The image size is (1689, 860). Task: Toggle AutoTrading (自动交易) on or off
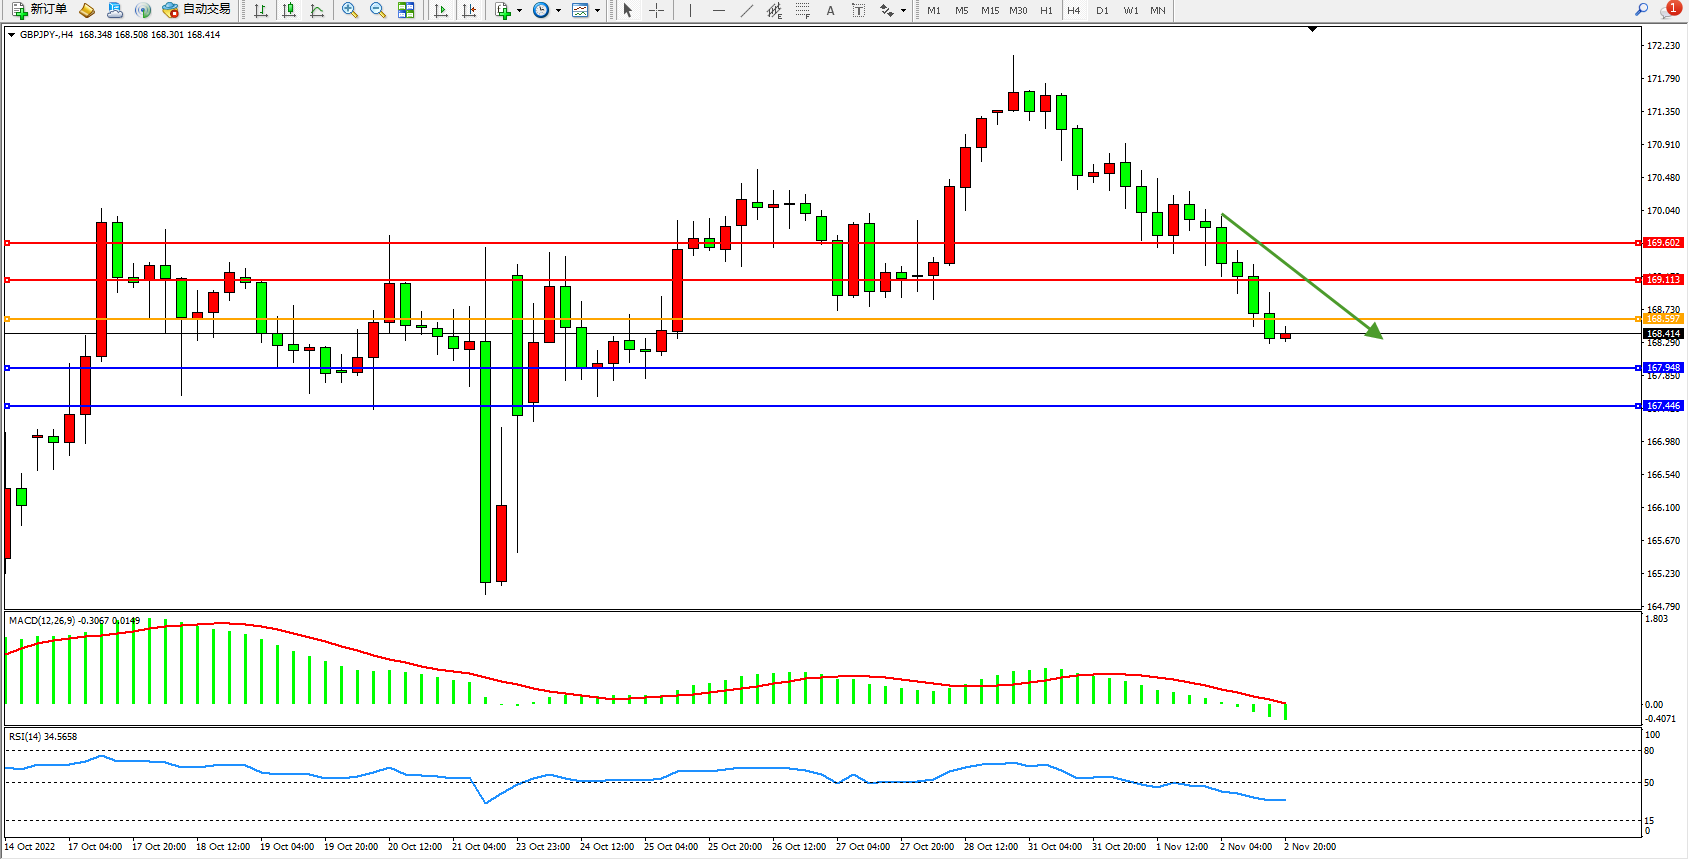pyautogui.click(x=196, y=10)
